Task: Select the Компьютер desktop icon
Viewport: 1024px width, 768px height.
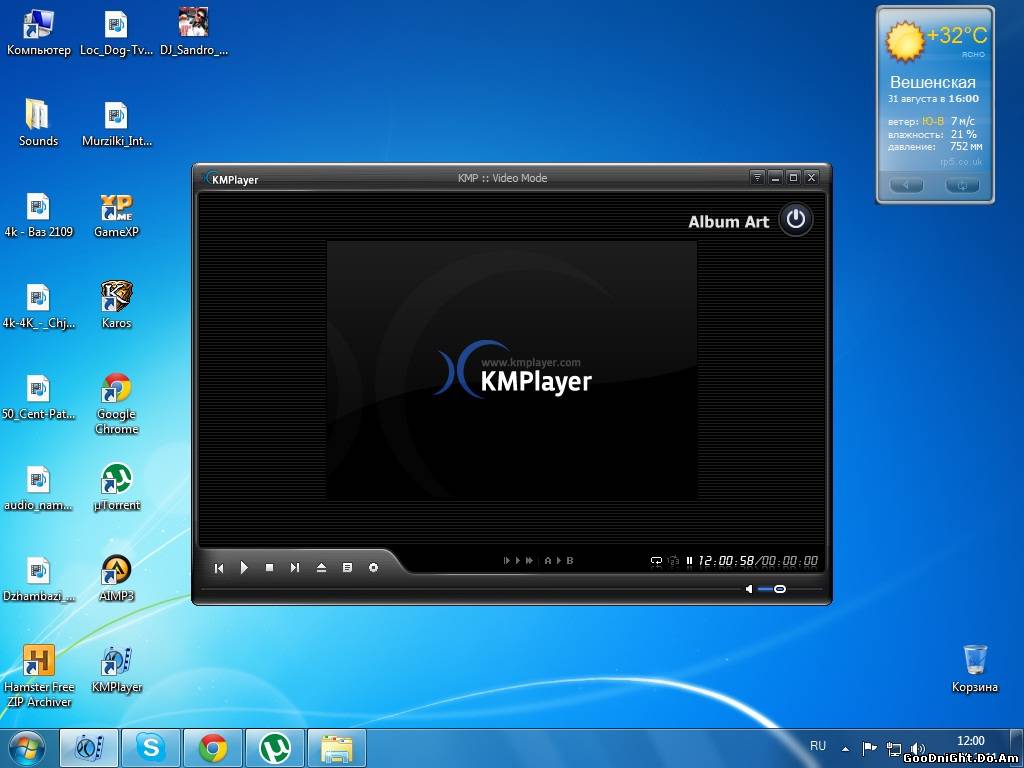Action: pos(39,32)
